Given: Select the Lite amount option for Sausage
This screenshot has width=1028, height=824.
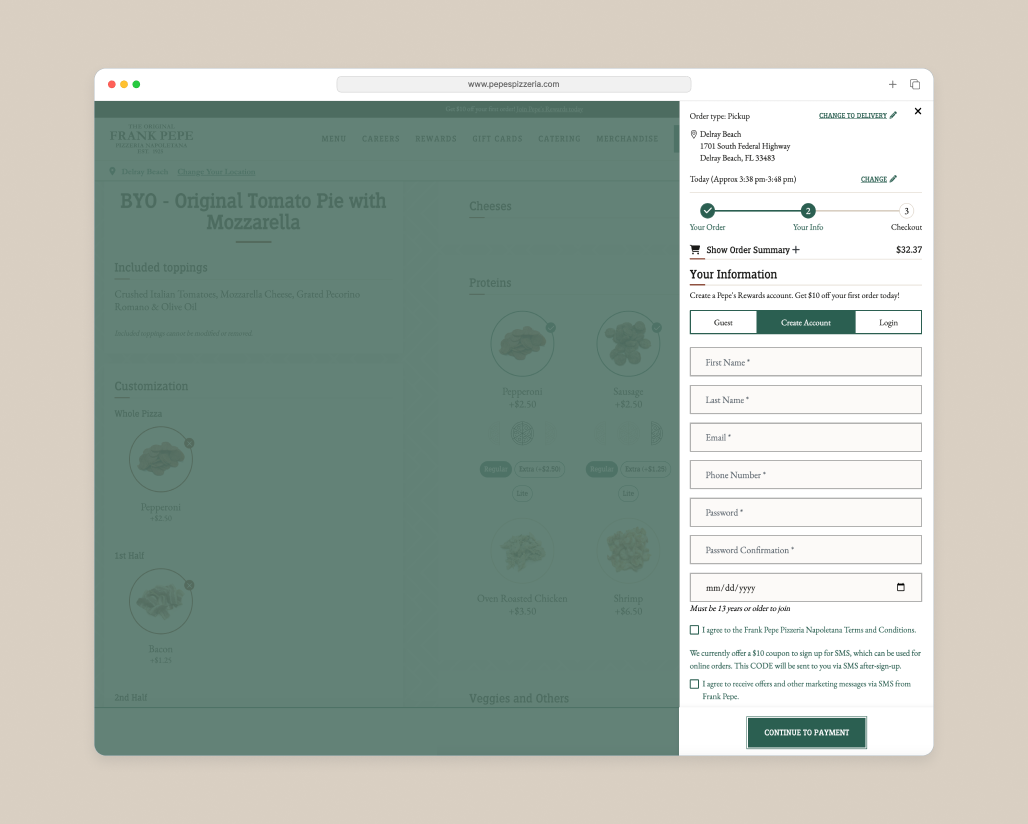Looking at the screenshot, I should point(628,493).
